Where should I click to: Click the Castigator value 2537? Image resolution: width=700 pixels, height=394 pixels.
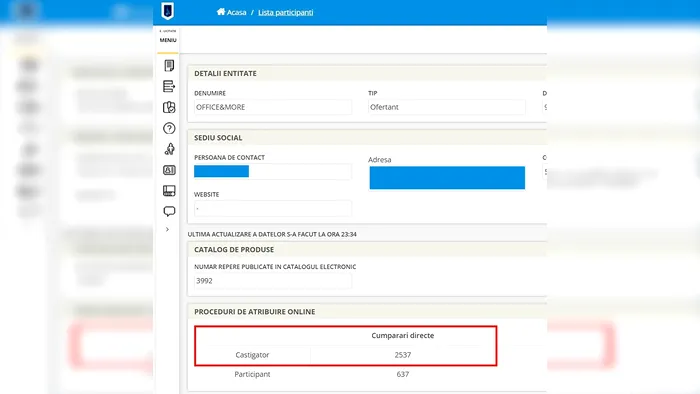click(403, 355)
